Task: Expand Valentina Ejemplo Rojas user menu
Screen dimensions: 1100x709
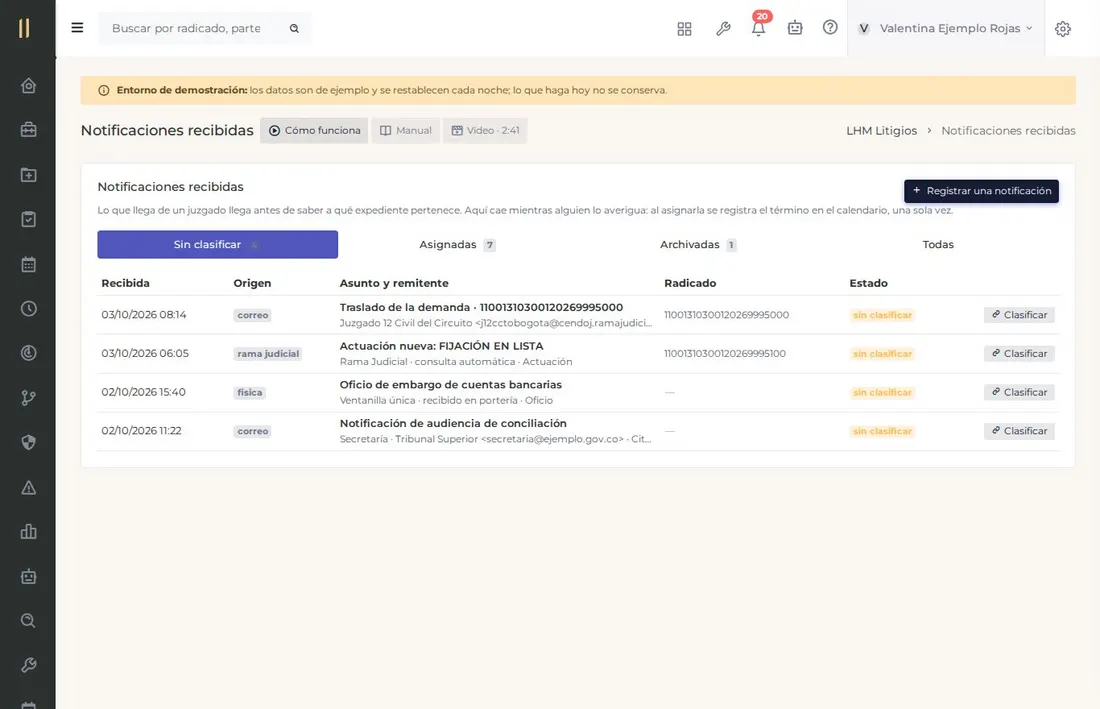Action: 945,28
